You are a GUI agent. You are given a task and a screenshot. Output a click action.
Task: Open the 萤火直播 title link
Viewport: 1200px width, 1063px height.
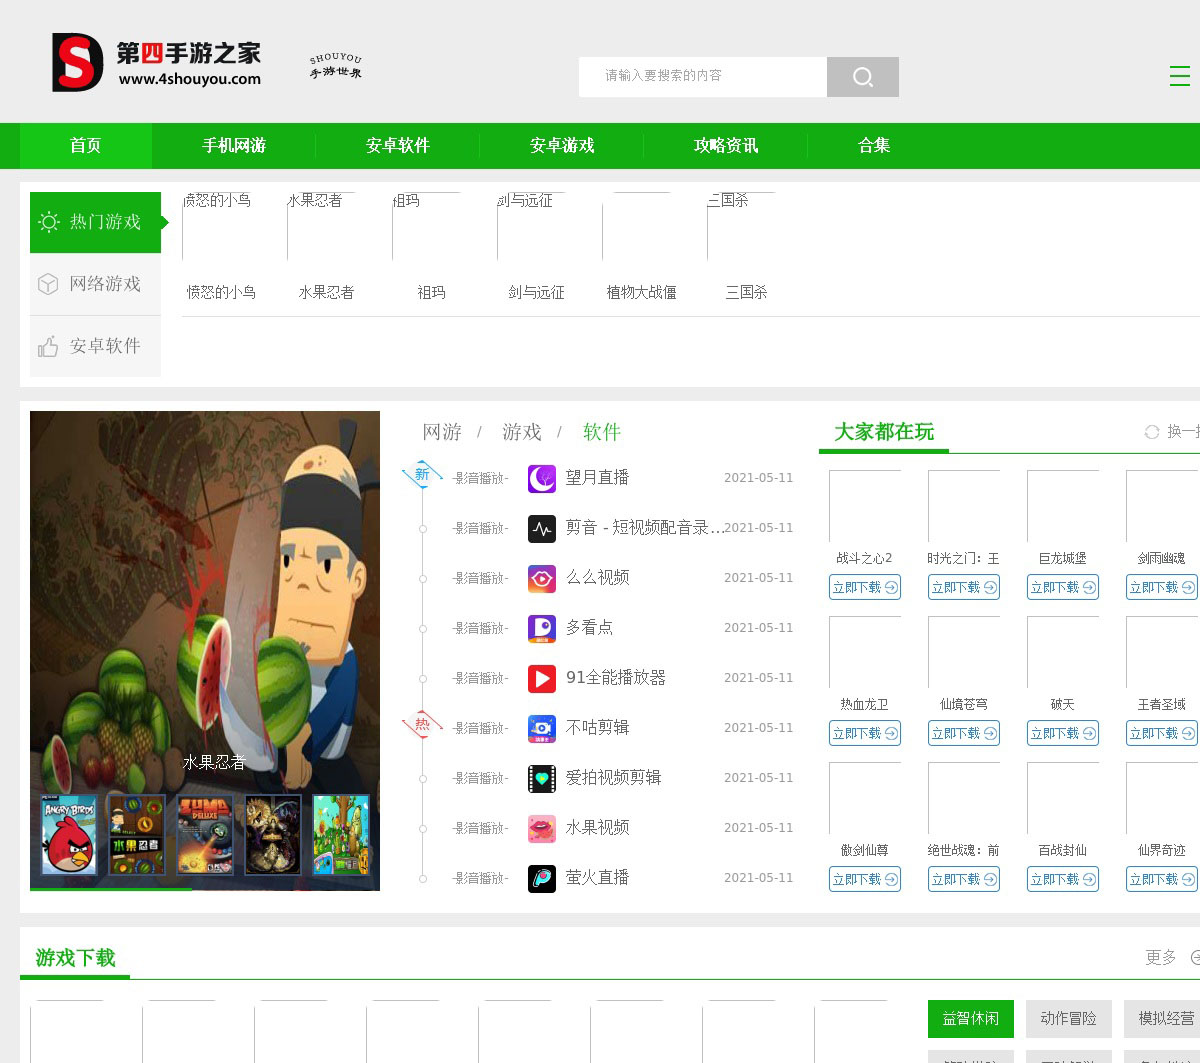click(x=598, y=878)
